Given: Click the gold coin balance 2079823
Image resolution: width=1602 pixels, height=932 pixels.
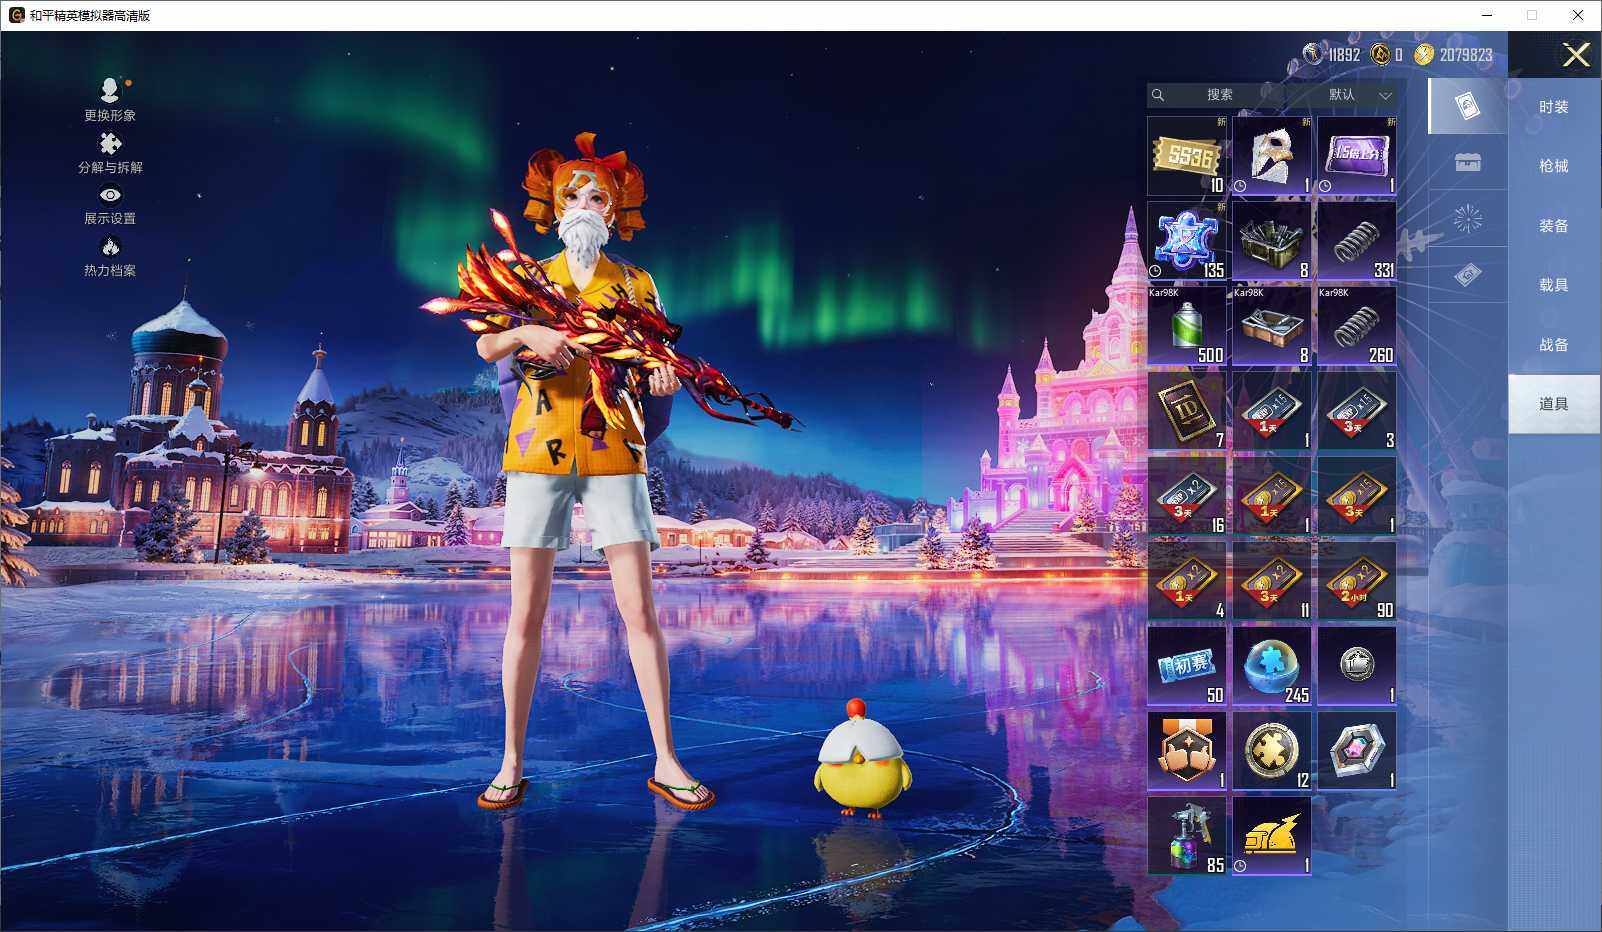Looking at the screenshot, I should coord(1455,55).
